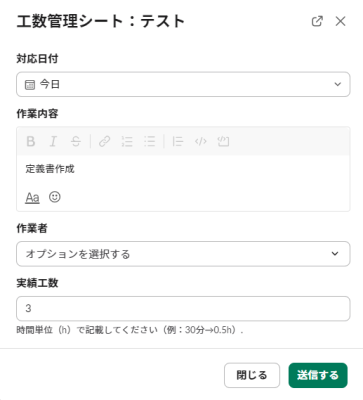
Task: Click the 送信する submit button
Action: coord(318,375)
